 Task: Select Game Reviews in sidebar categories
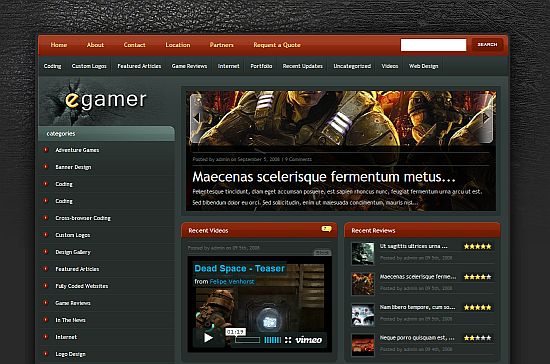73,303
